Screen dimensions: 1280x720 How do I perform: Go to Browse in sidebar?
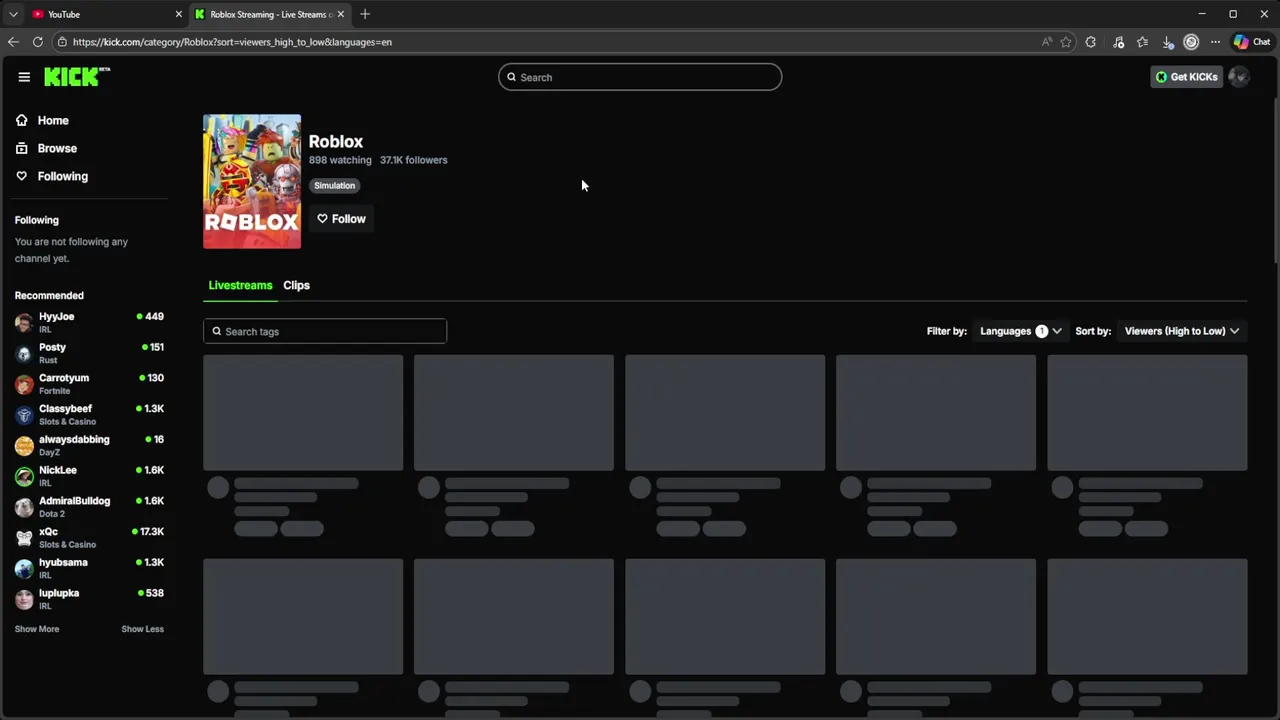tap(57, 148)
